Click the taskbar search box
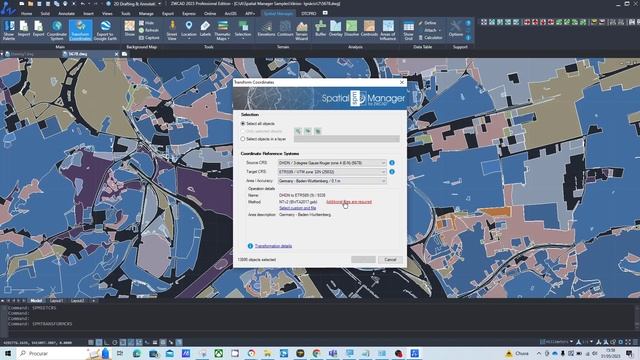Image resolution: width=640 pixels, height=360 pixels. point(57,353)
